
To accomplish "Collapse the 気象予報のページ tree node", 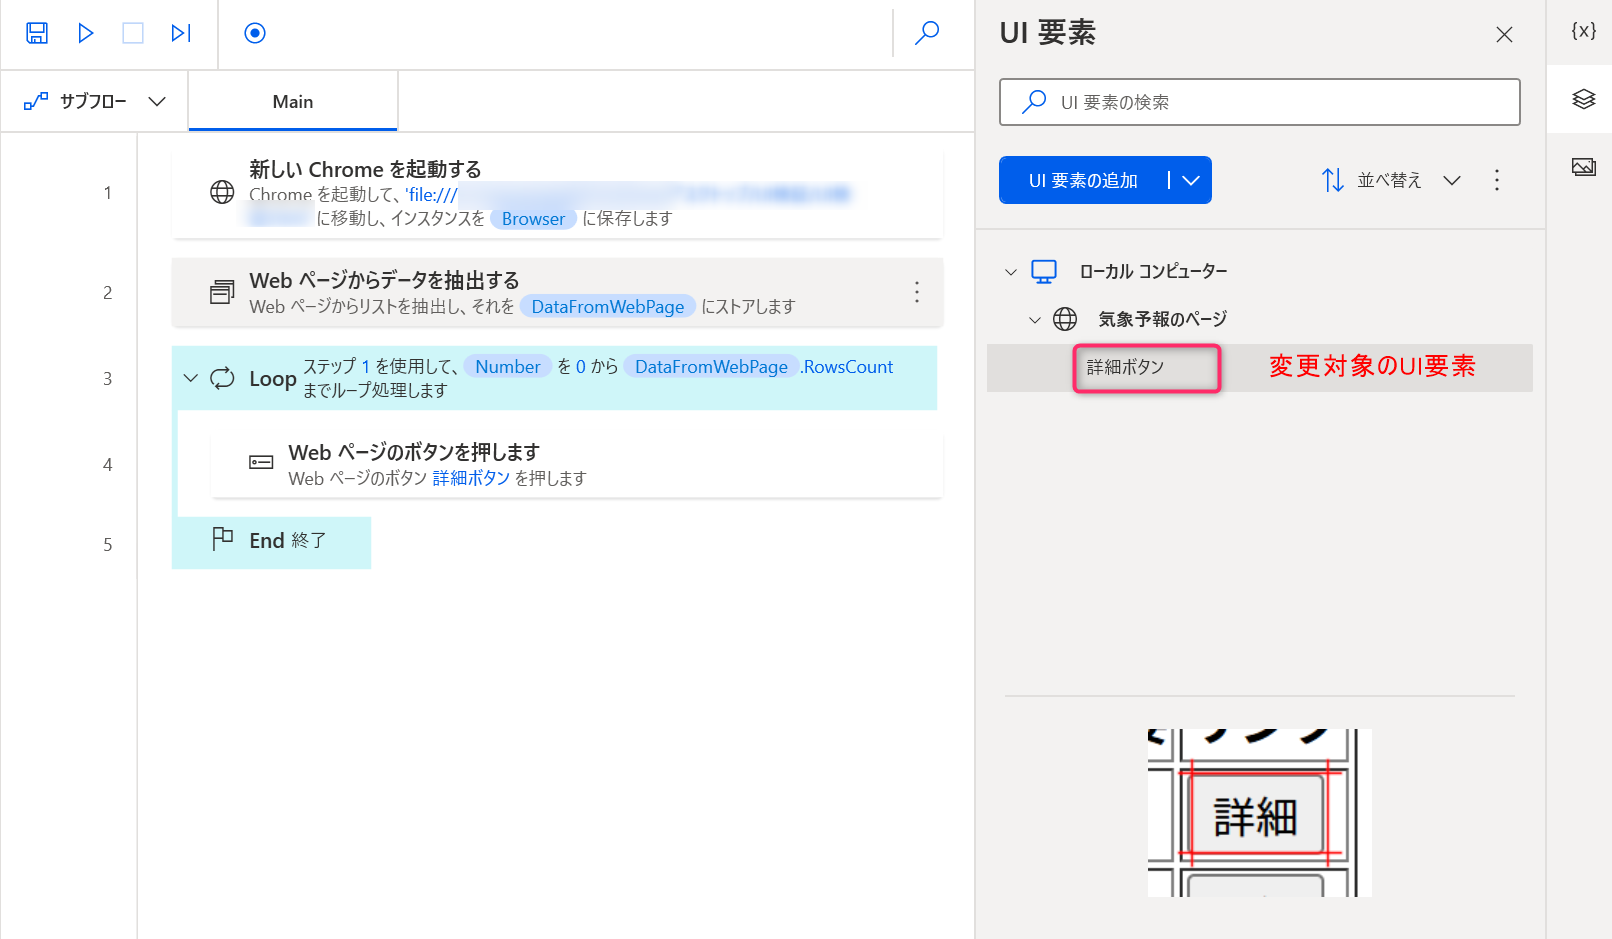I will [x=1035, y=320].
